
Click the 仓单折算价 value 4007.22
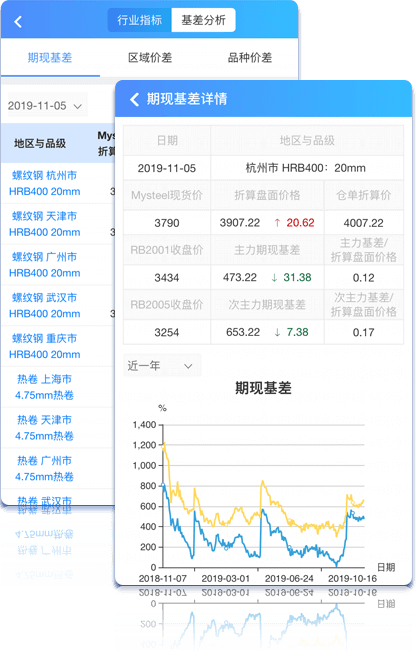pyautogui.click(x=363, y=222)
